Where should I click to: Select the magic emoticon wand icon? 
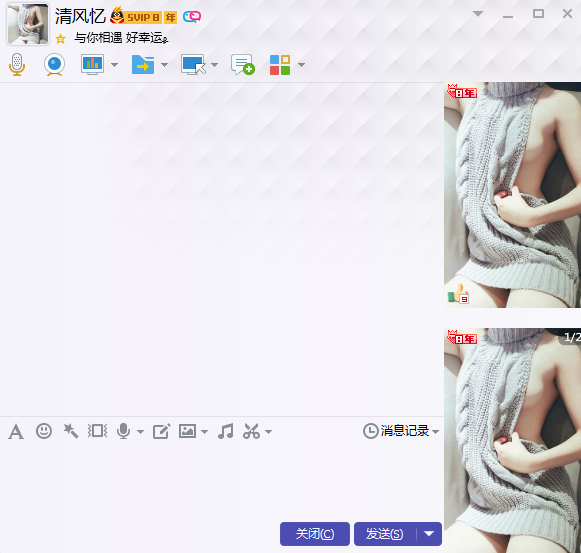[x=70, y=431]
